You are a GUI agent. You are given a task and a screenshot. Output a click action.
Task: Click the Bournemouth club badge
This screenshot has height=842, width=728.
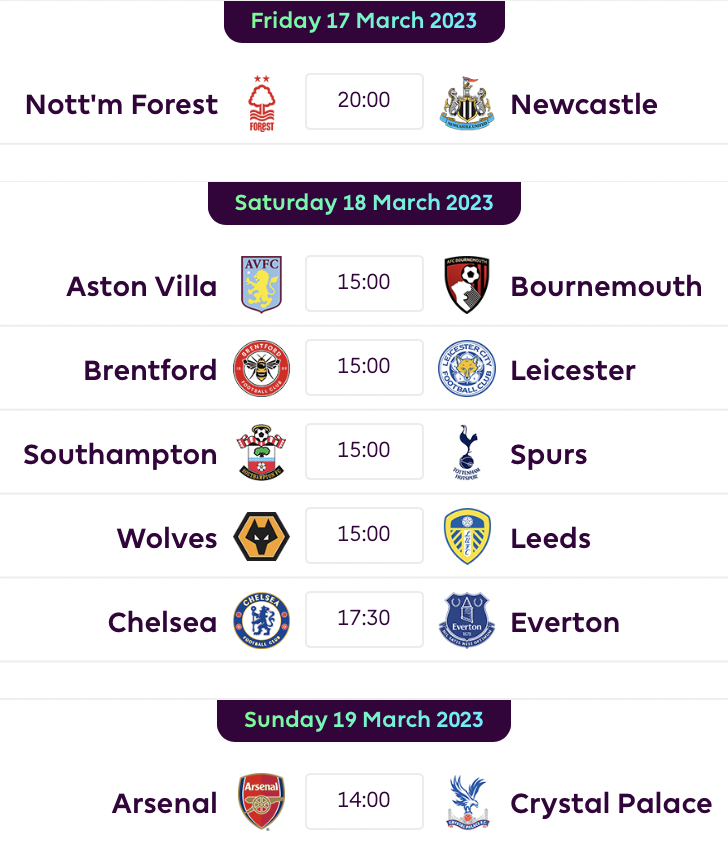pyautogui.click(x=467, y=285)
